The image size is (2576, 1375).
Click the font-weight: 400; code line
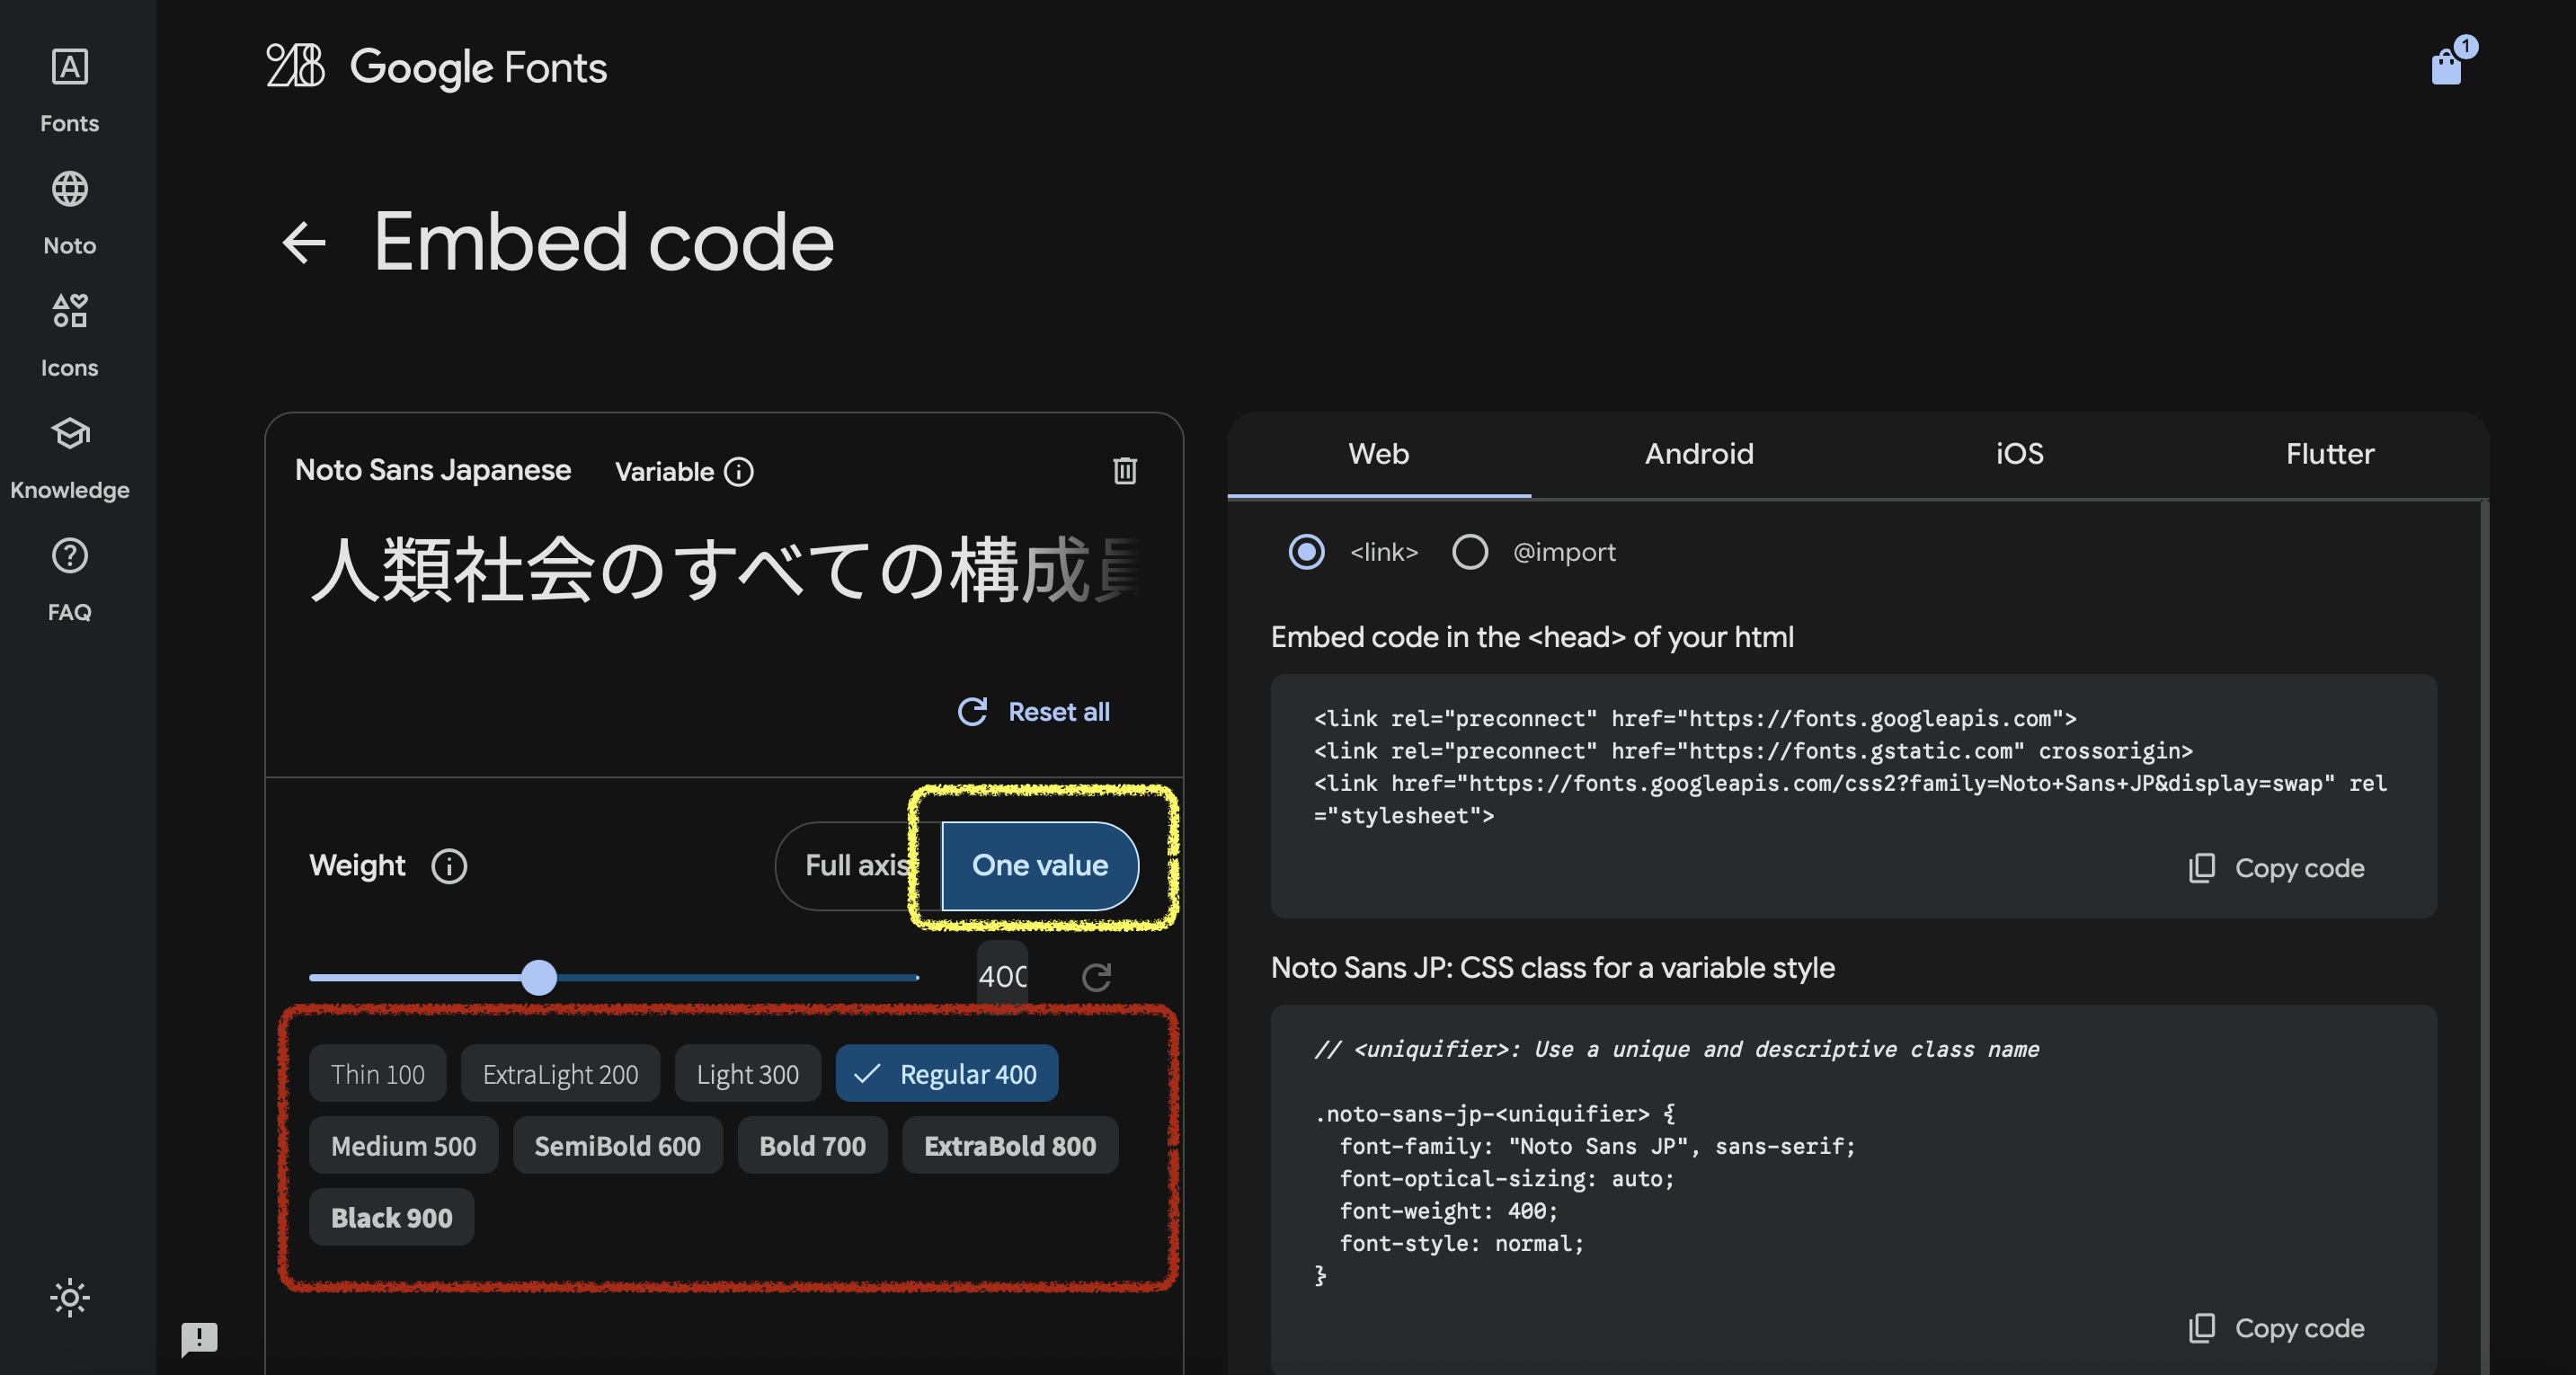click(1448, 1211)
